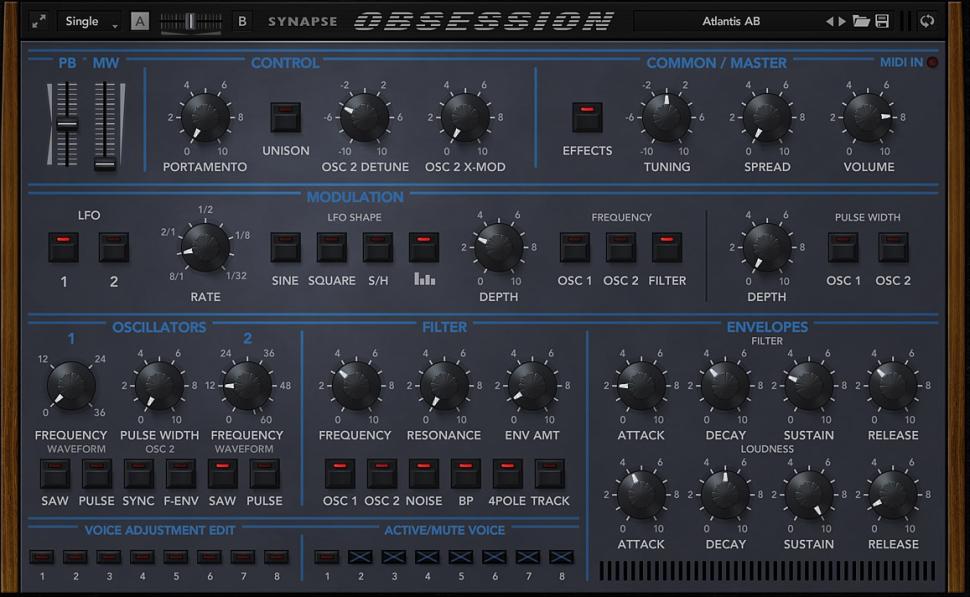Open the Atlantis AB preset name list
The image size is (970, 597).
(x=730, y=21)
